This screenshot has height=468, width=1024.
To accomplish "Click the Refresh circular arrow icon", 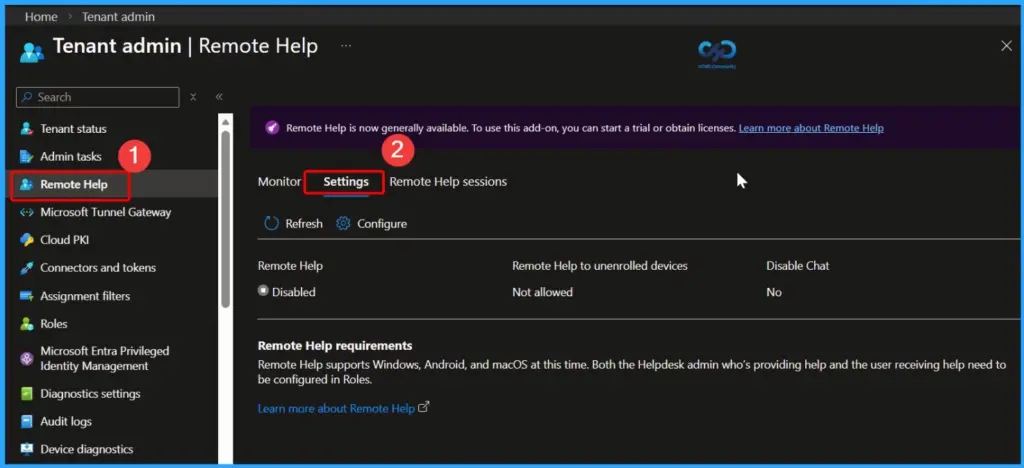I will coord(271,224).
